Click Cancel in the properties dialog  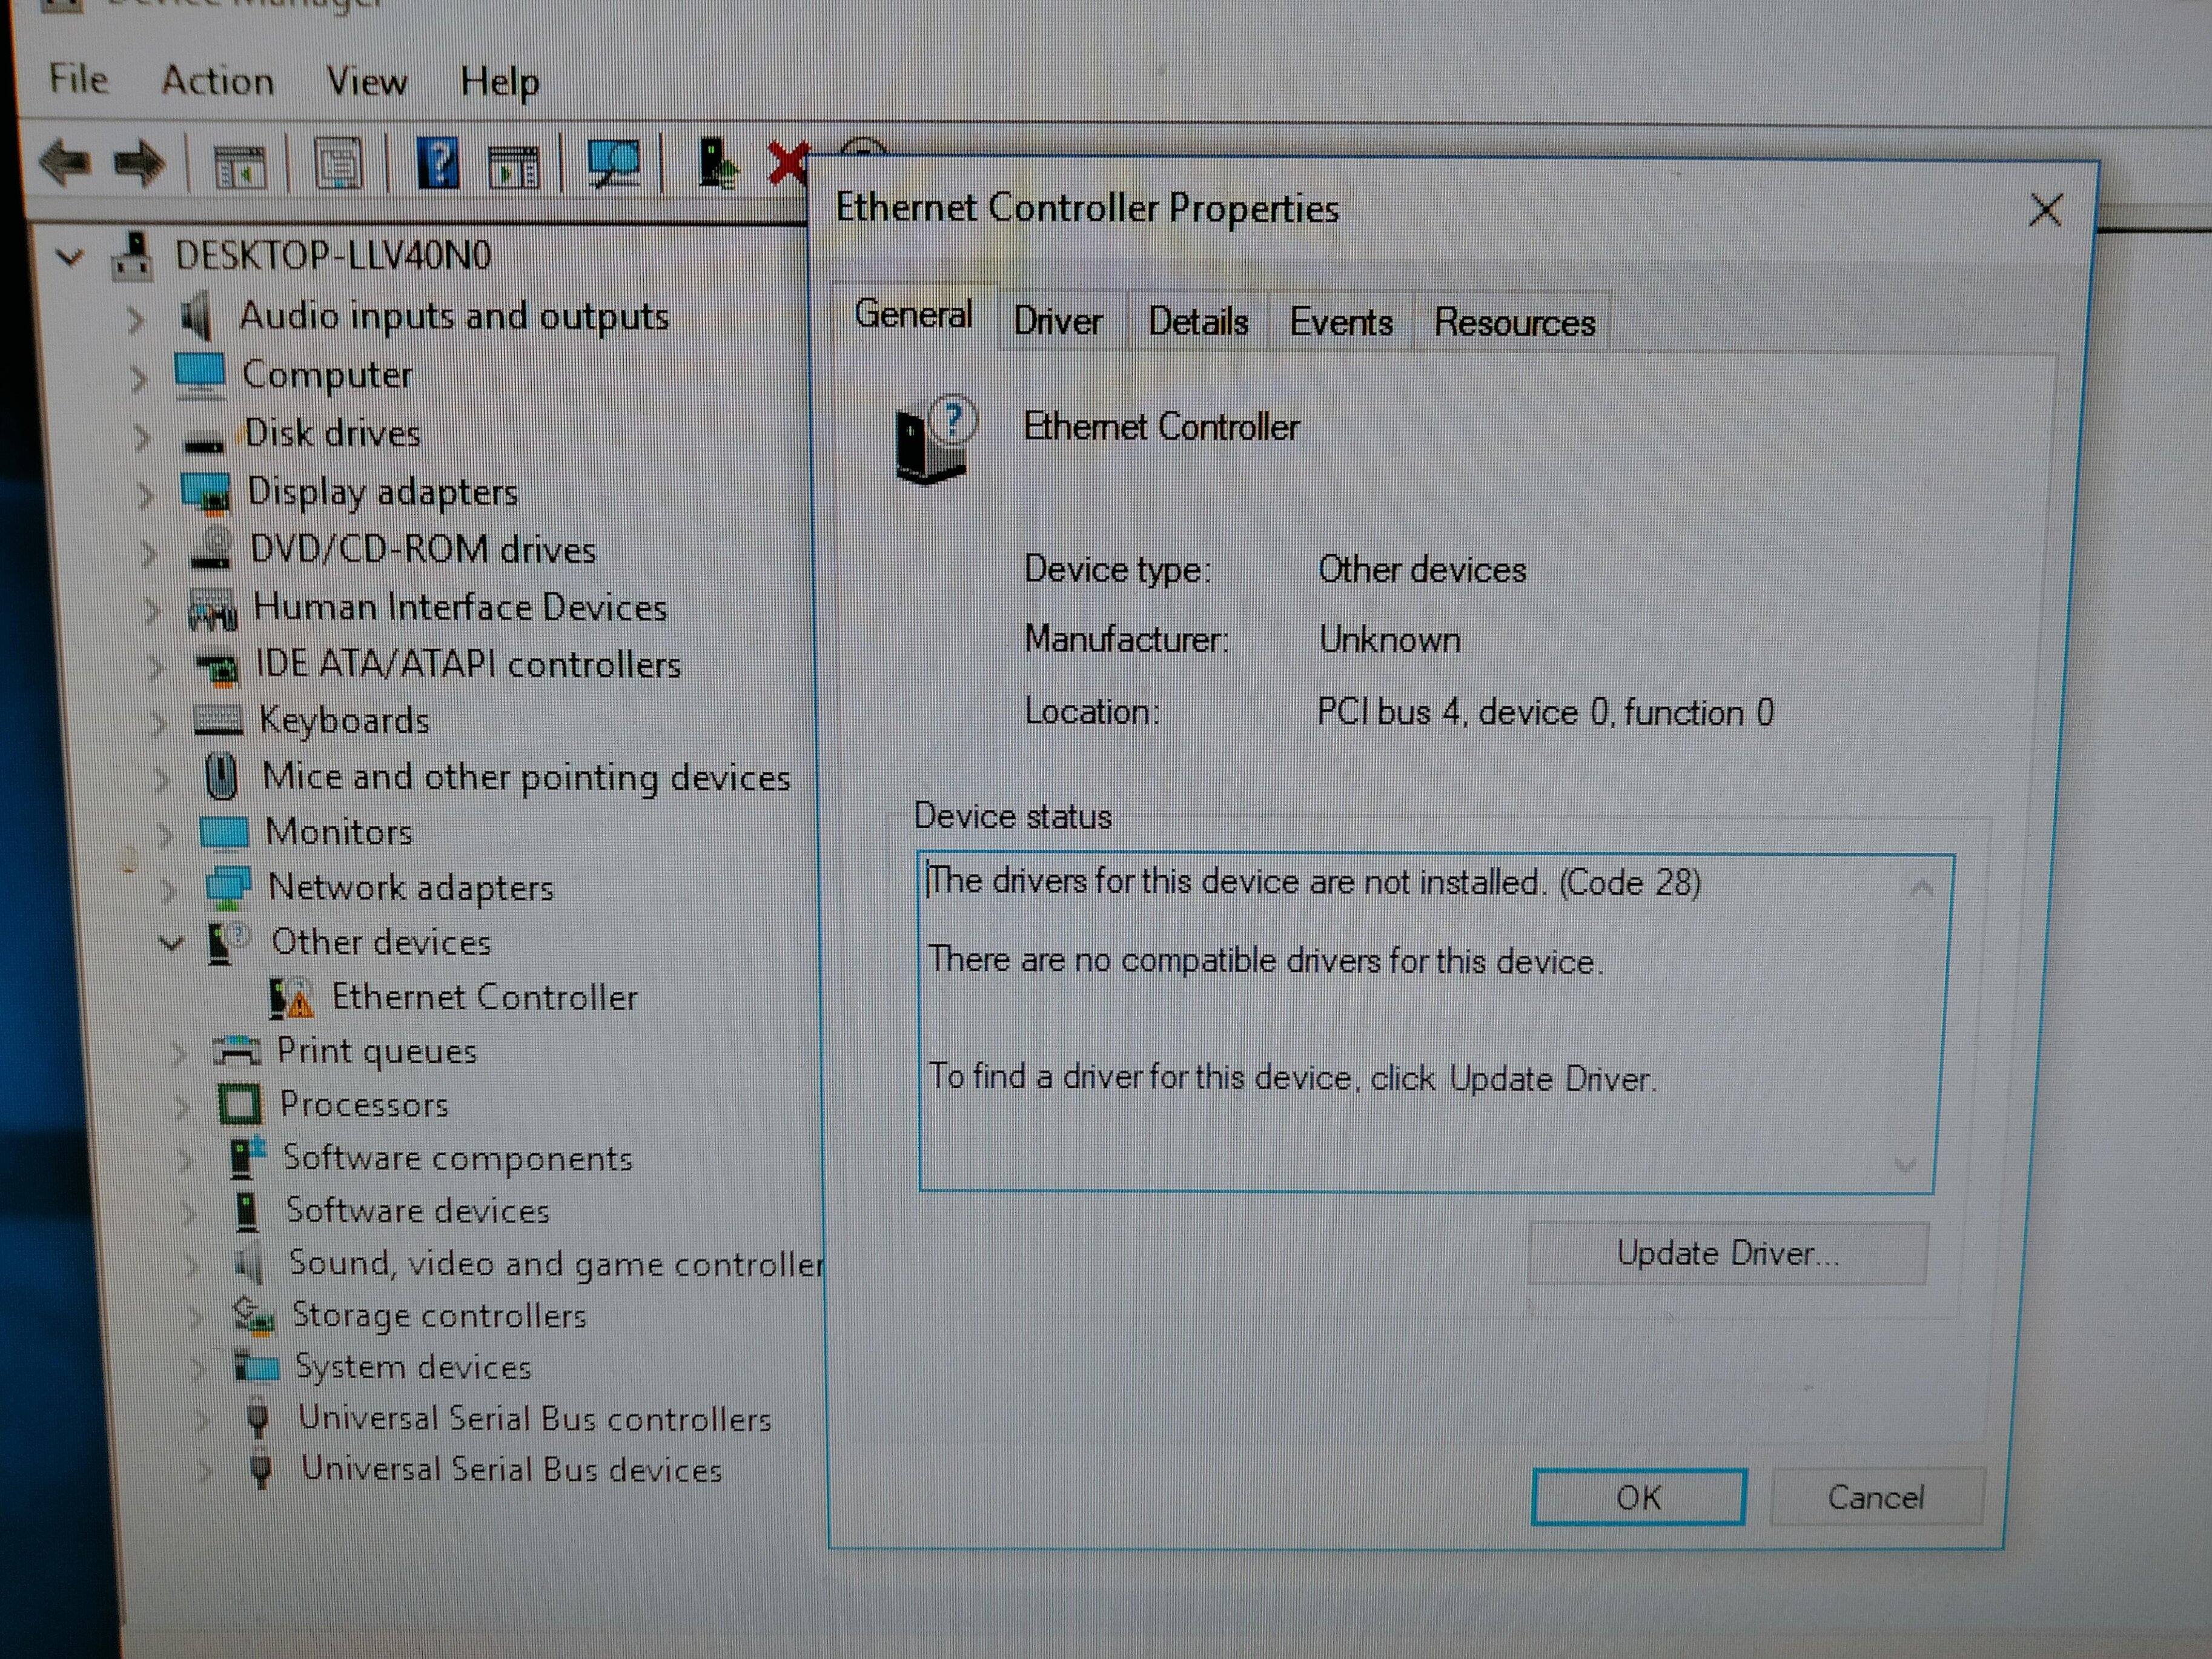coord(1875,1497)
